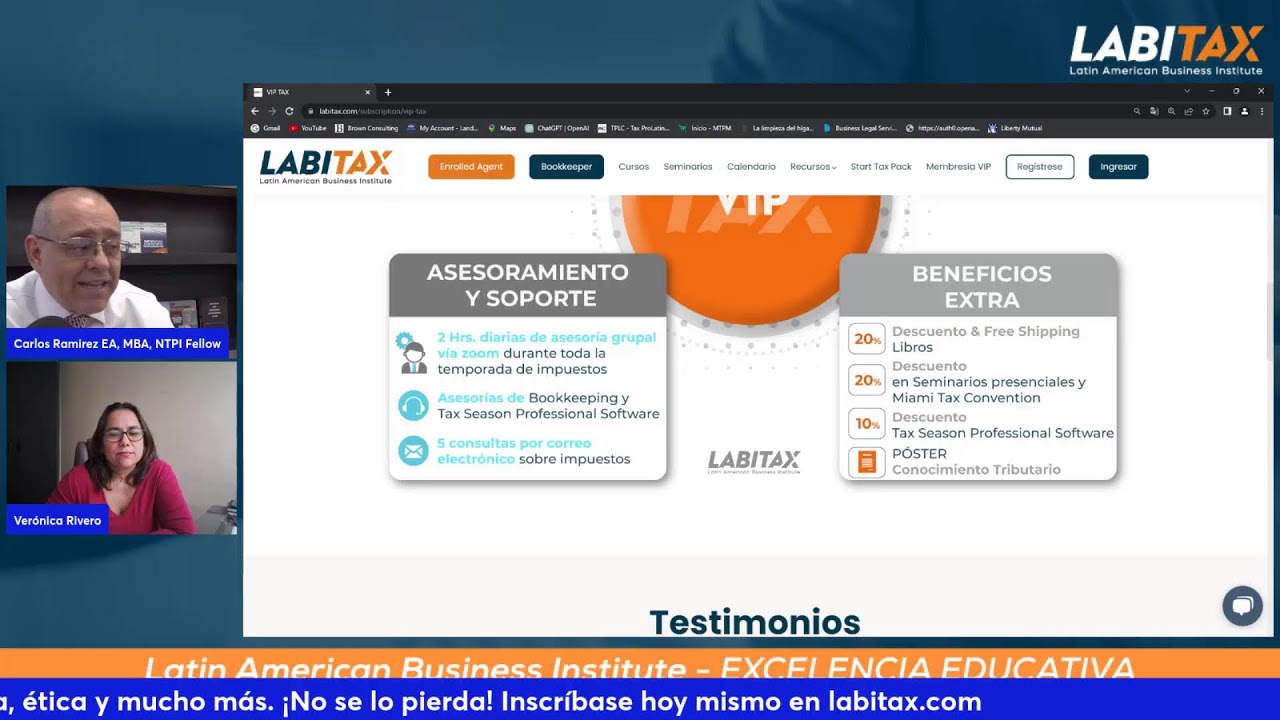
Task: Open the Liberty Mutual bookmark
Action: [x=1015, y=128]
